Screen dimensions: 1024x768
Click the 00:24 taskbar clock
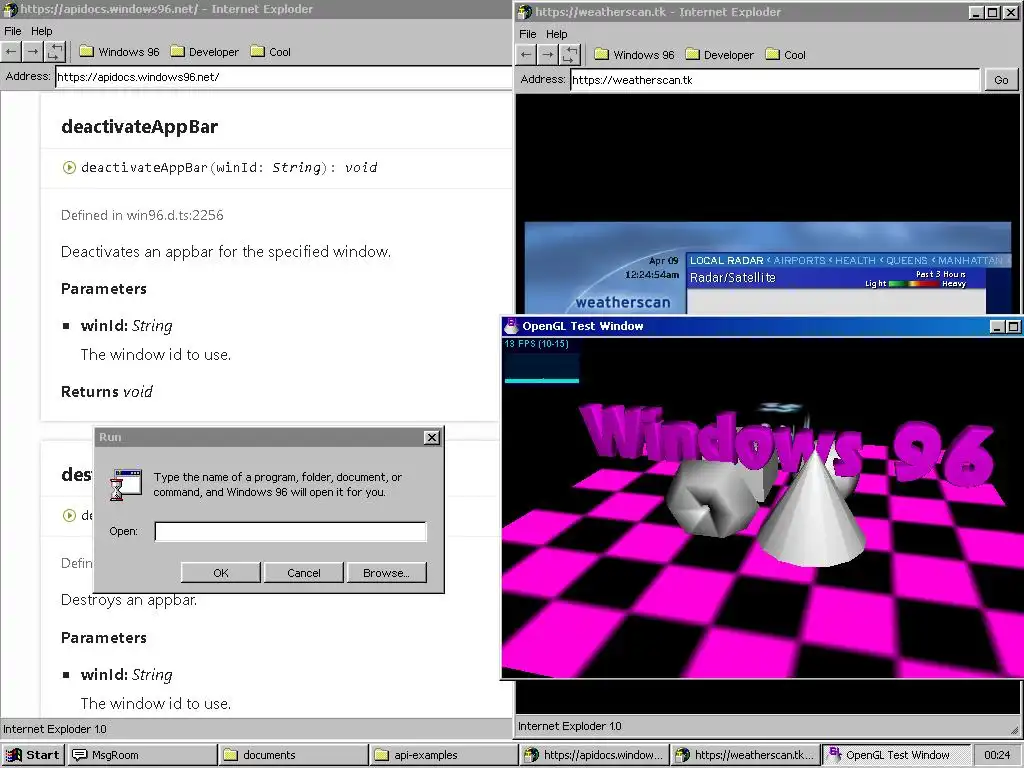point(997,755)
